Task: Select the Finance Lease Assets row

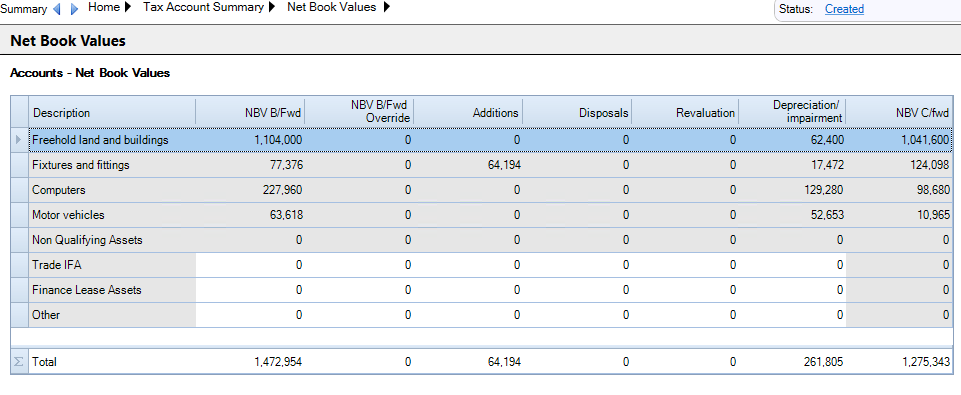Action: tap(482, 290)
